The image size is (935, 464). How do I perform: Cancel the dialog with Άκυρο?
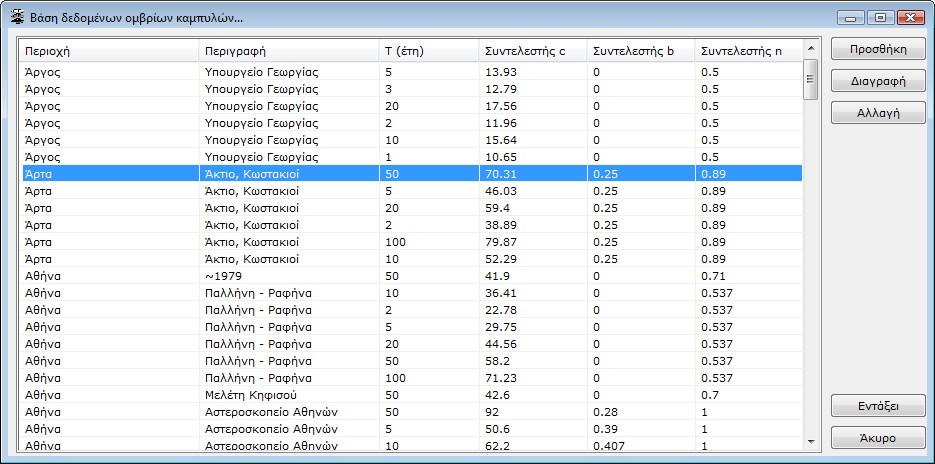[x=878, y=438]
